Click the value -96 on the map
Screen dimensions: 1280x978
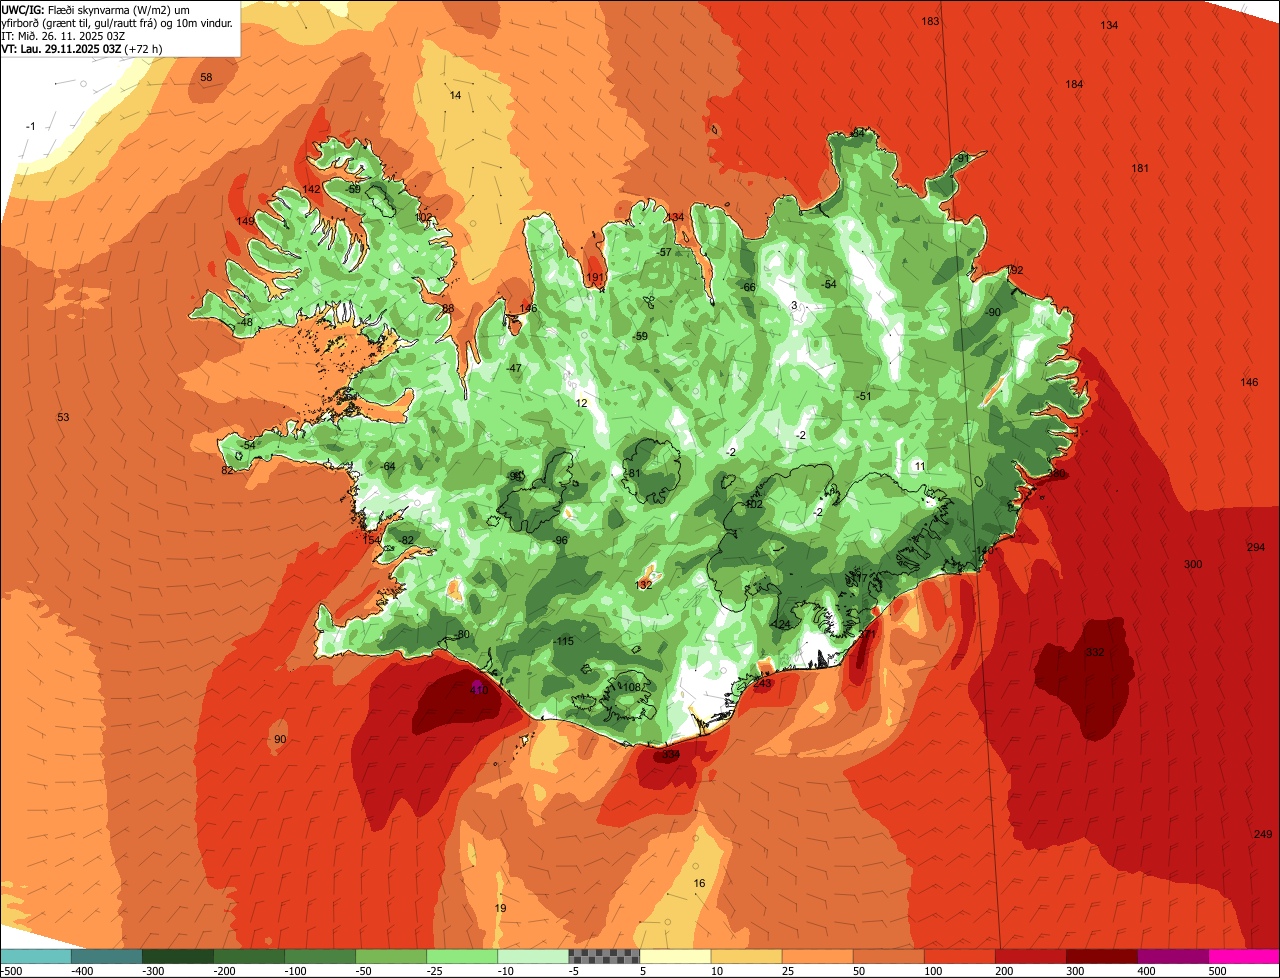pos(560,540)
